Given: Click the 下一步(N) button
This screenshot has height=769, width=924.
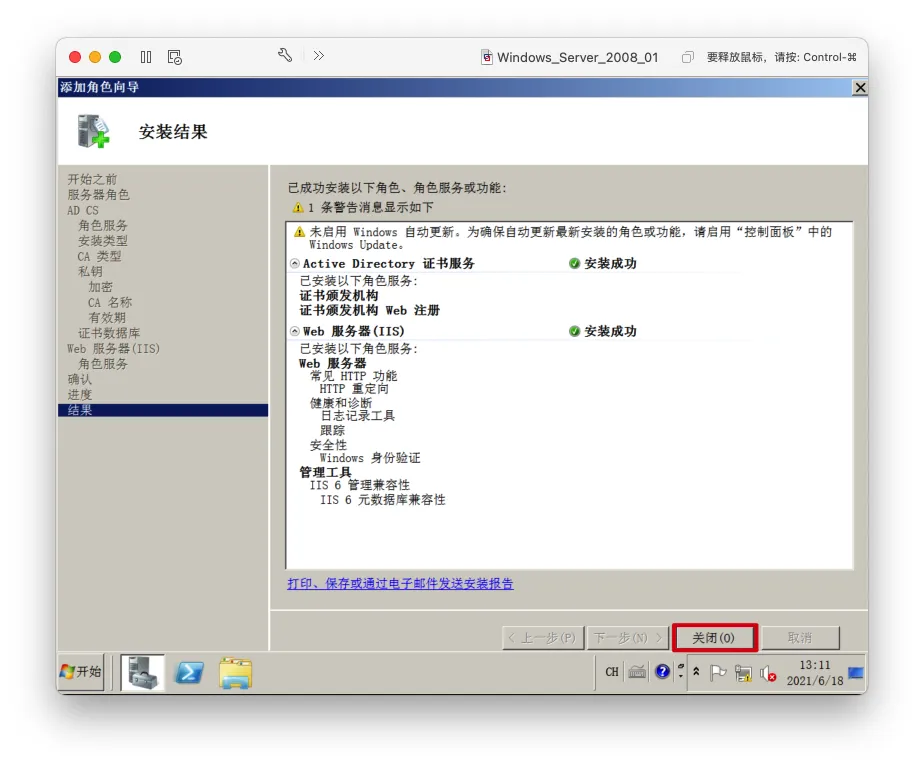Looking at the screenshot, I should click(628, 638).
